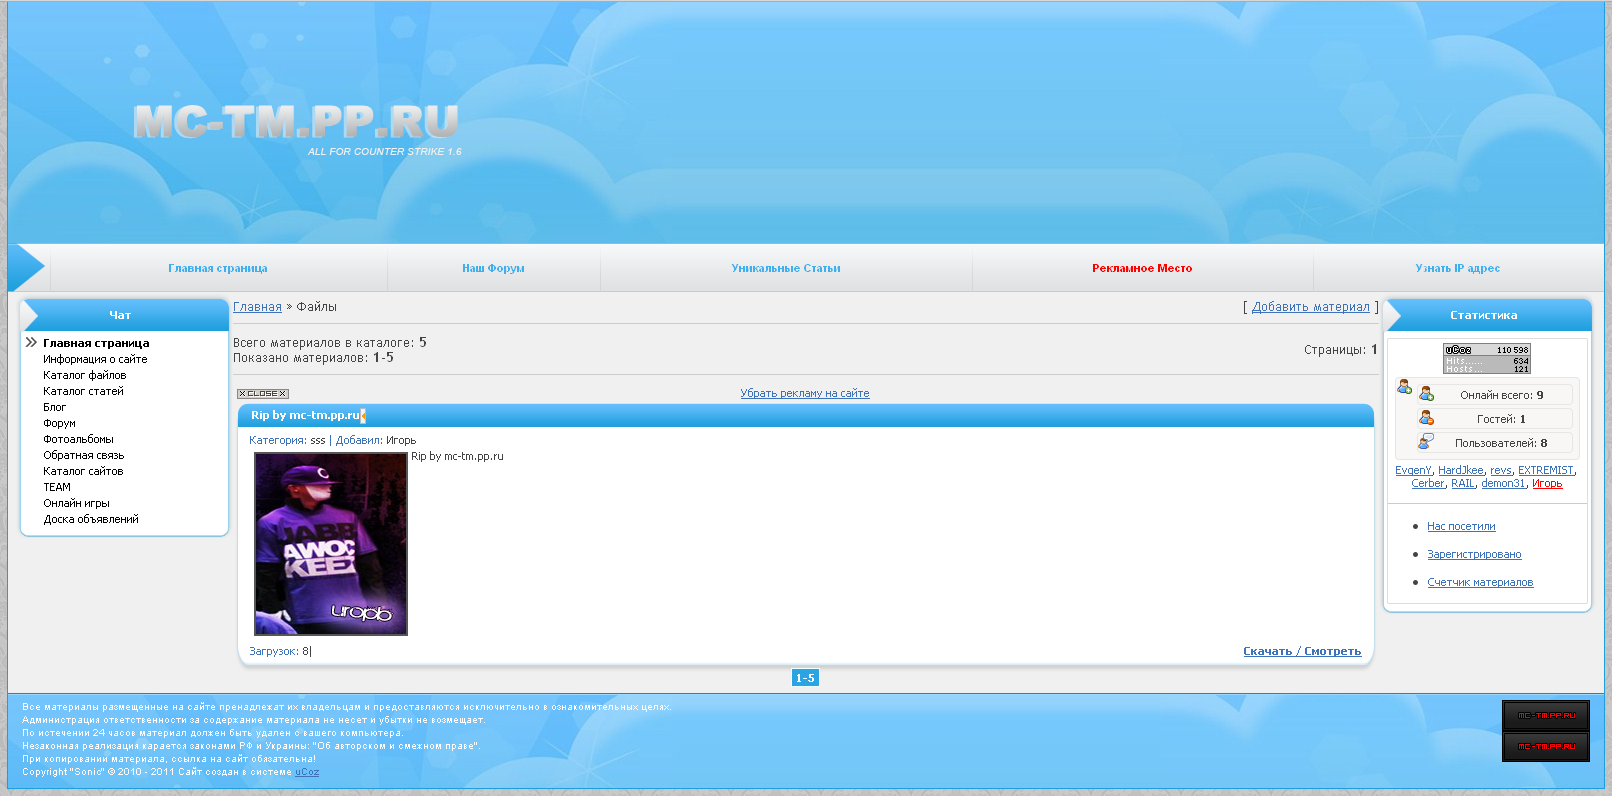Click the 'Зарегистрировано' link
The image size is (1612, 796).
(x=1474, y=554)
